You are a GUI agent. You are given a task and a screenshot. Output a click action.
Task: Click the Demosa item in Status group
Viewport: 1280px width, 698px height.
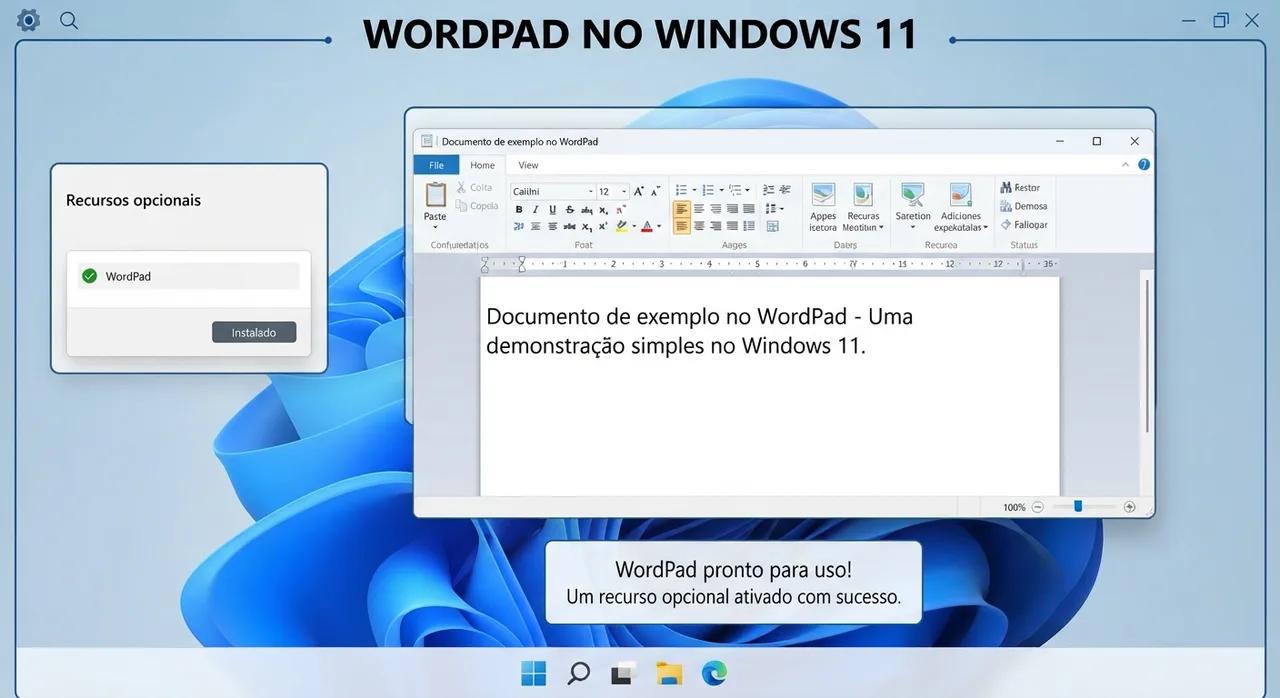coord(1023,206)
